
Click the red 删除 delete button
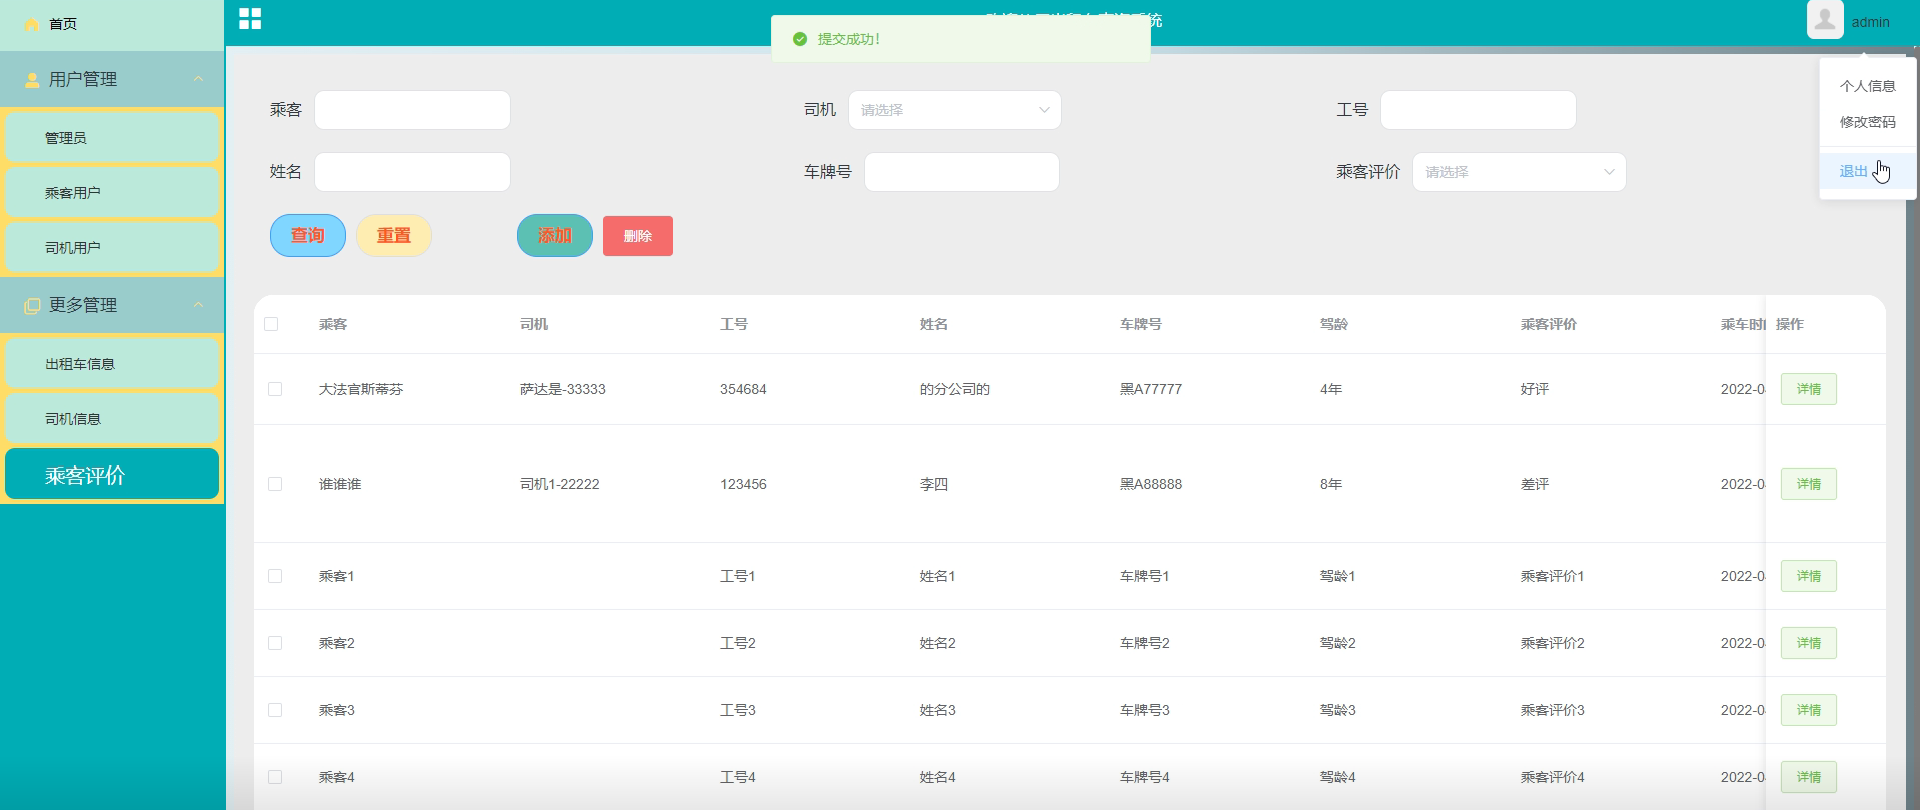tap(638, 236)
